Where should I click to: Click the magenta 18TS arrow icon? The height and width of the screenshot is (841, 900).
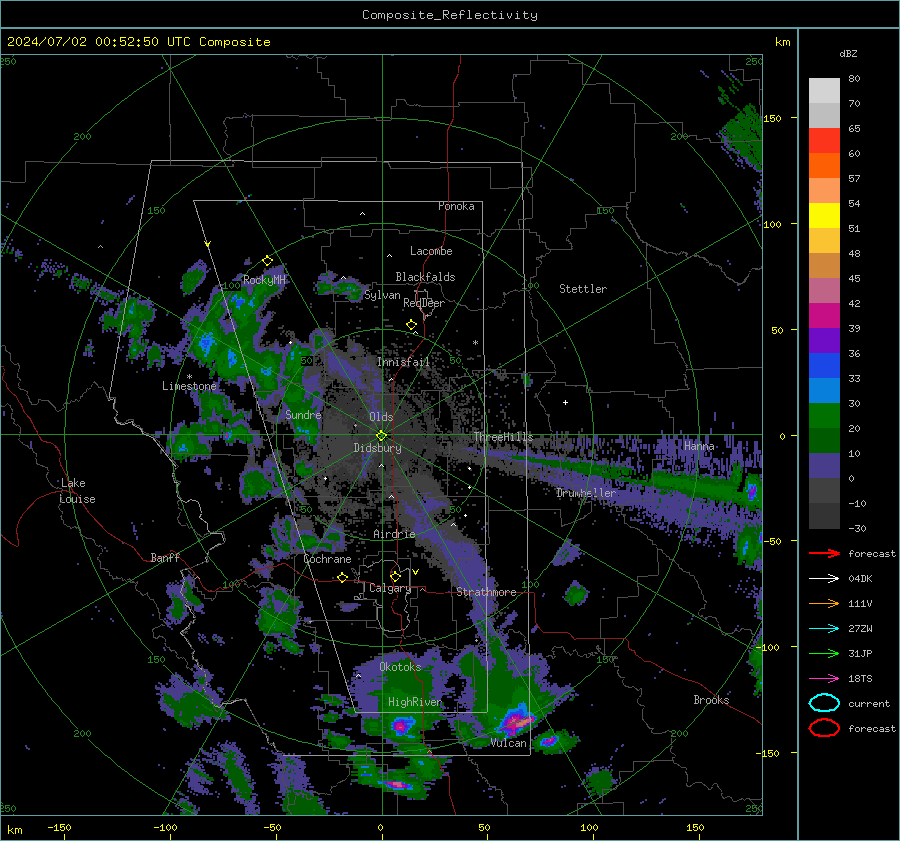[824, 679]
